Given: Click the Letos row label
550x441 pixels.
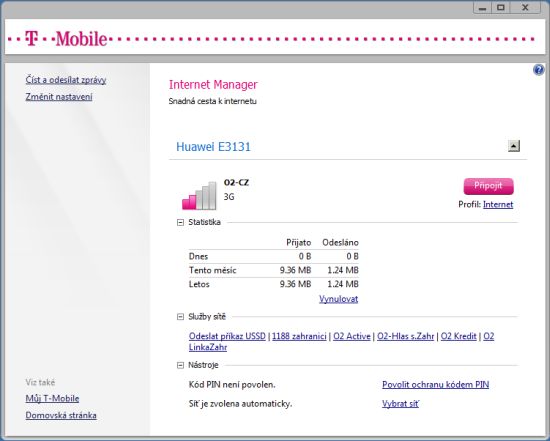Looking at the screenshot, I should point(199,284).
